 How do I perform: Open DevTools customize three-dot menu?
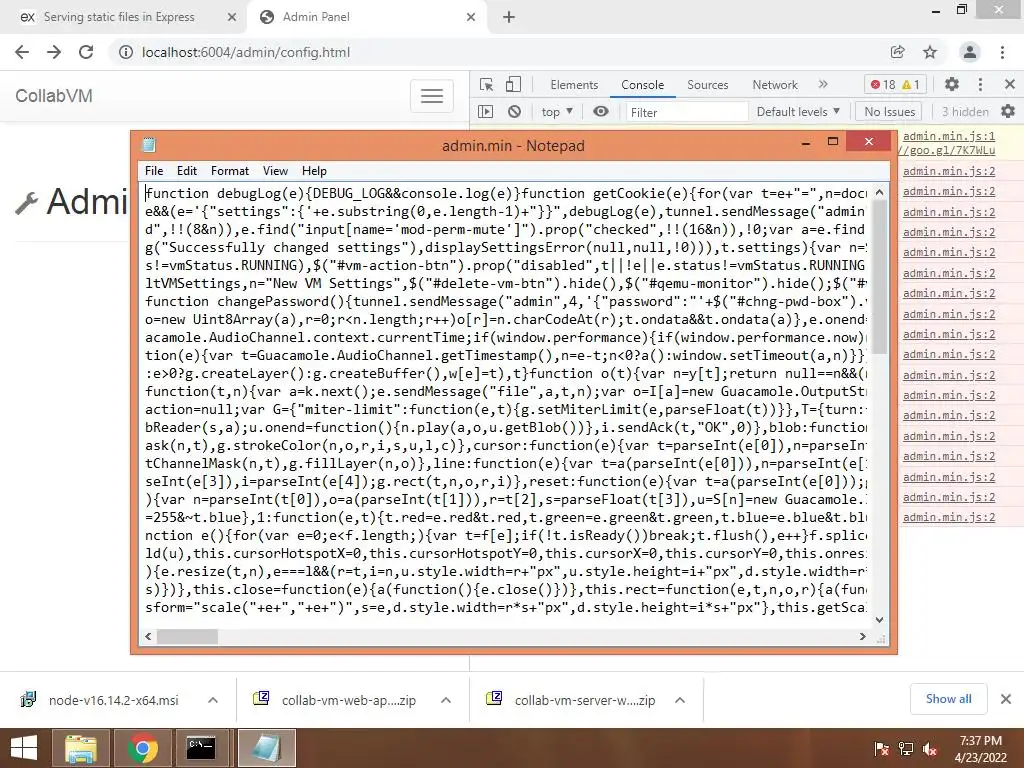(980, 84)
